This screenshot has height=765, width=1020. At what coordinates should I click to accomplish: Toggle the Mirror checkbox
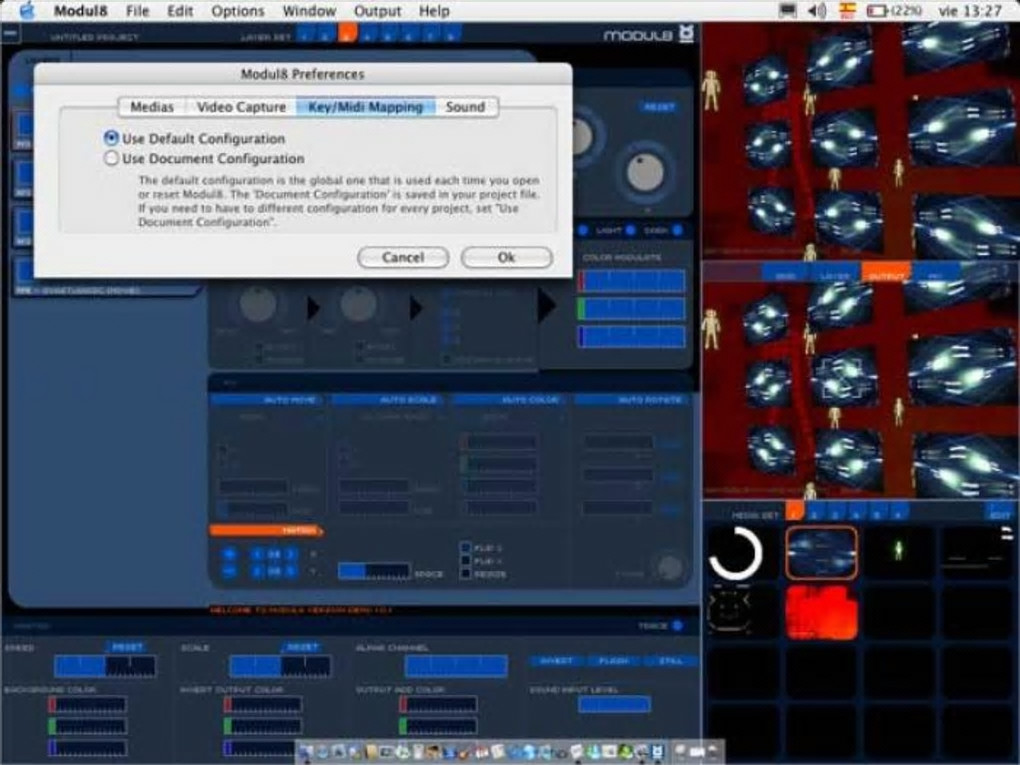coord(466,574)
